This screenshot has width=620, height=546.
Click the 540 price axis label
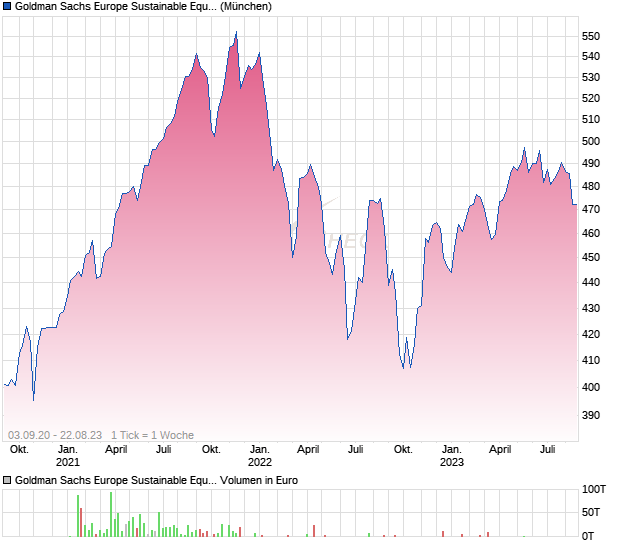pyautogui.click(x=591, y=57)
